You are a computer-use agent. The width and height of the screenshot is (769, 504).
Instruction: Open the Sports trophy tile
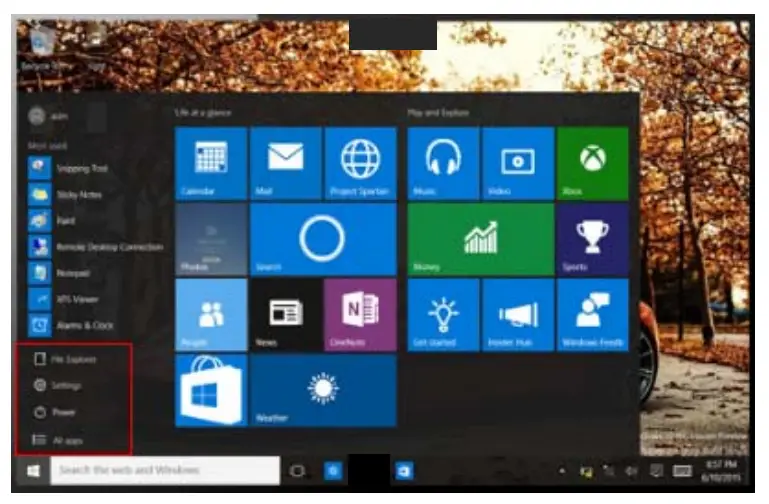[x=592, y=239]
